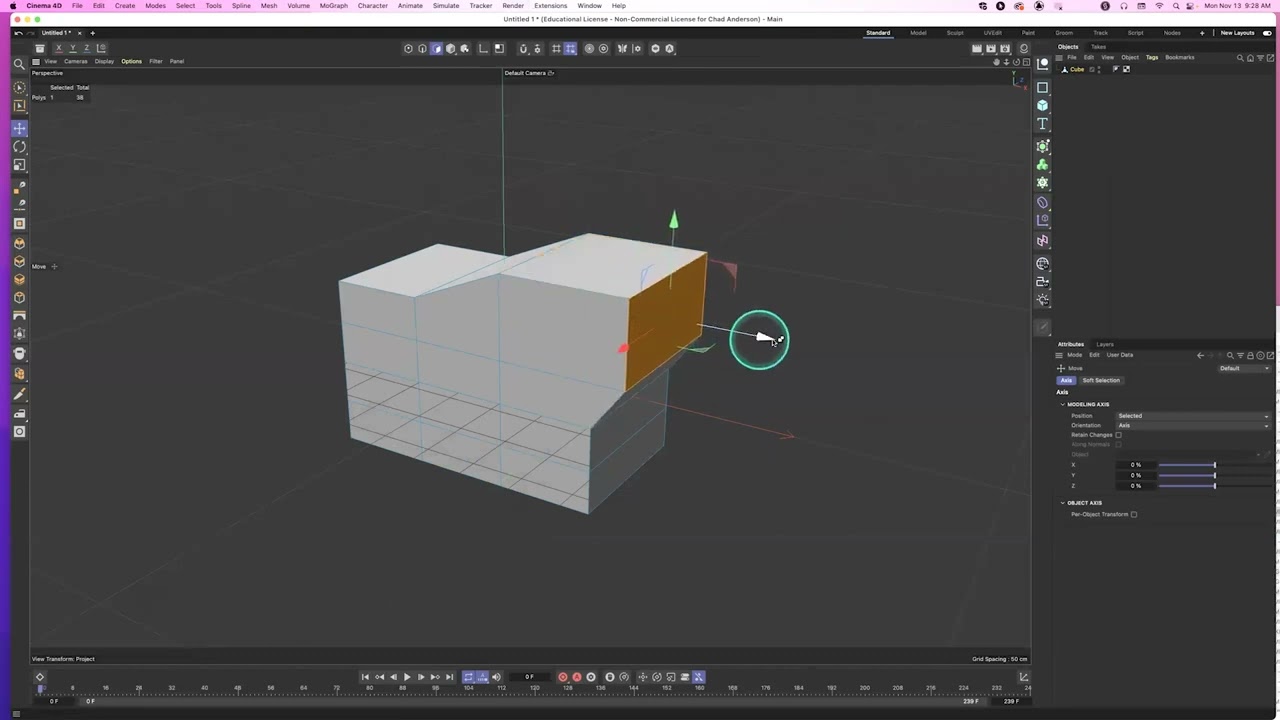1280x720 pixels.
Task: Open the viewport Filter menu
Action: pyautogui.click(x=156, y=61)
